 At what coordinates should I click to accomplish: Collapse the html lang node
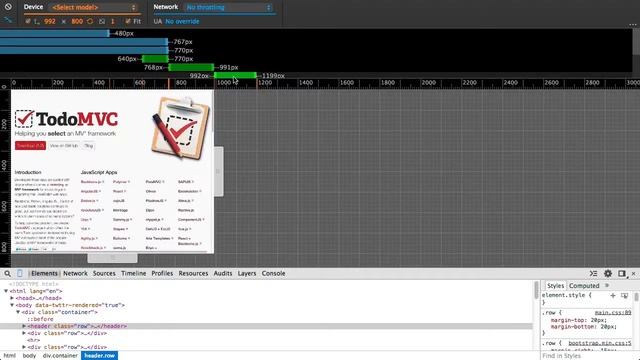(6, 291)
